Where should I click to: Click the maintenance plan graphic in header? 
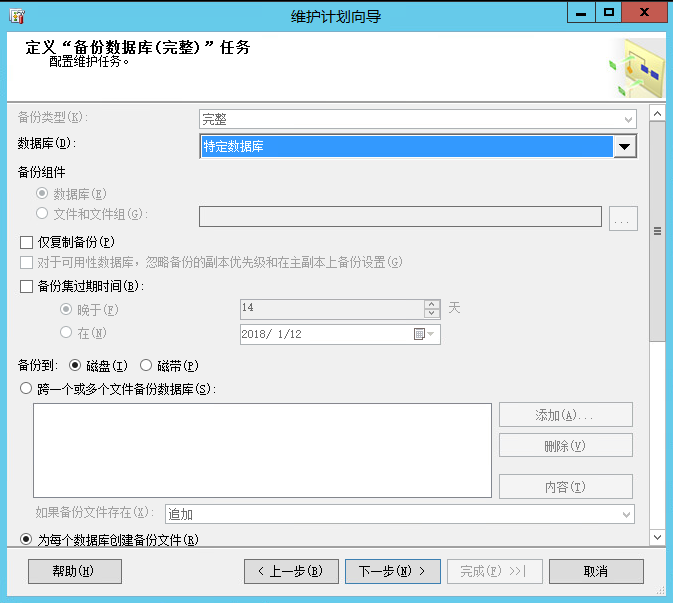click(636, 70)
